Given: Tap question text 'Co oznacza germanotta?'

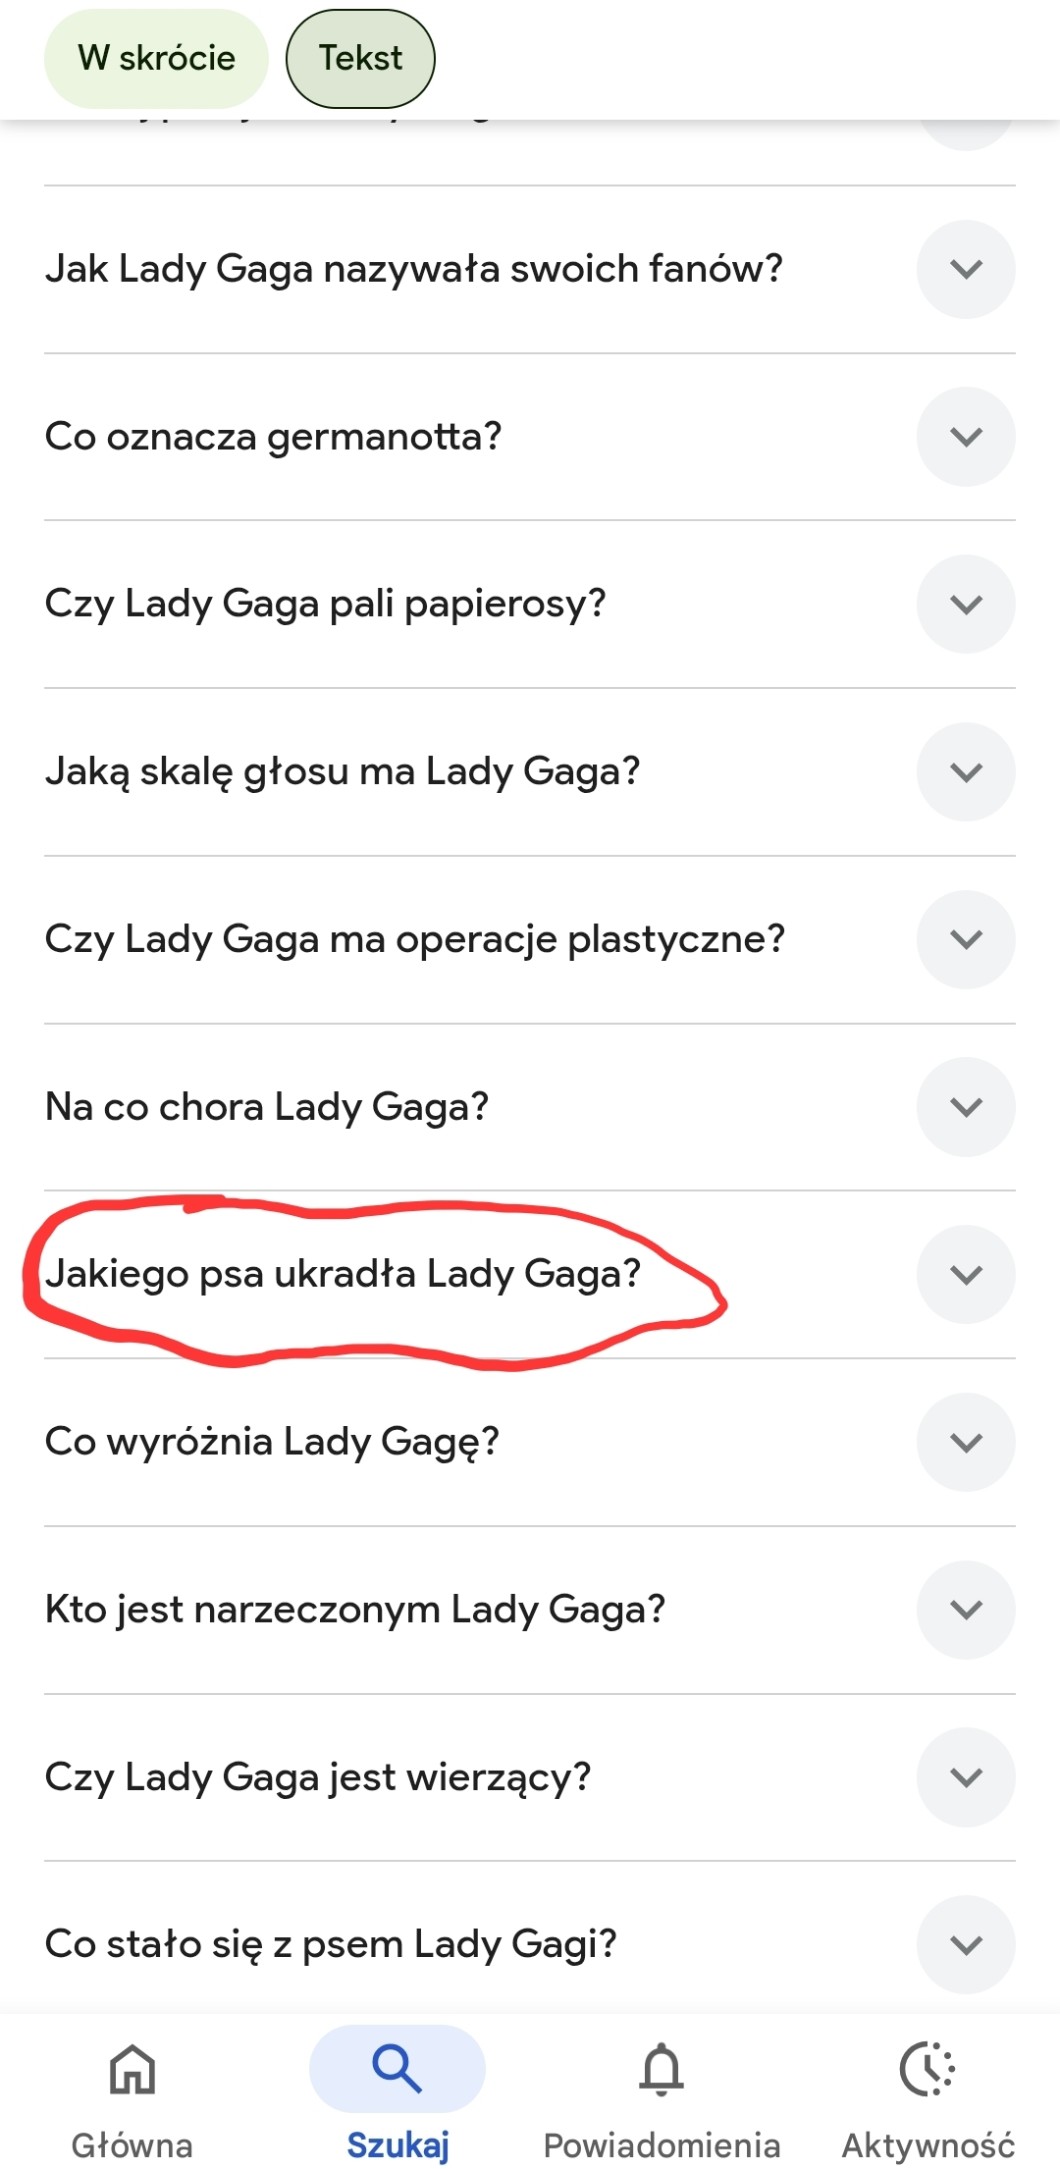Looking at the screenshot, I should tap(273, 437).
